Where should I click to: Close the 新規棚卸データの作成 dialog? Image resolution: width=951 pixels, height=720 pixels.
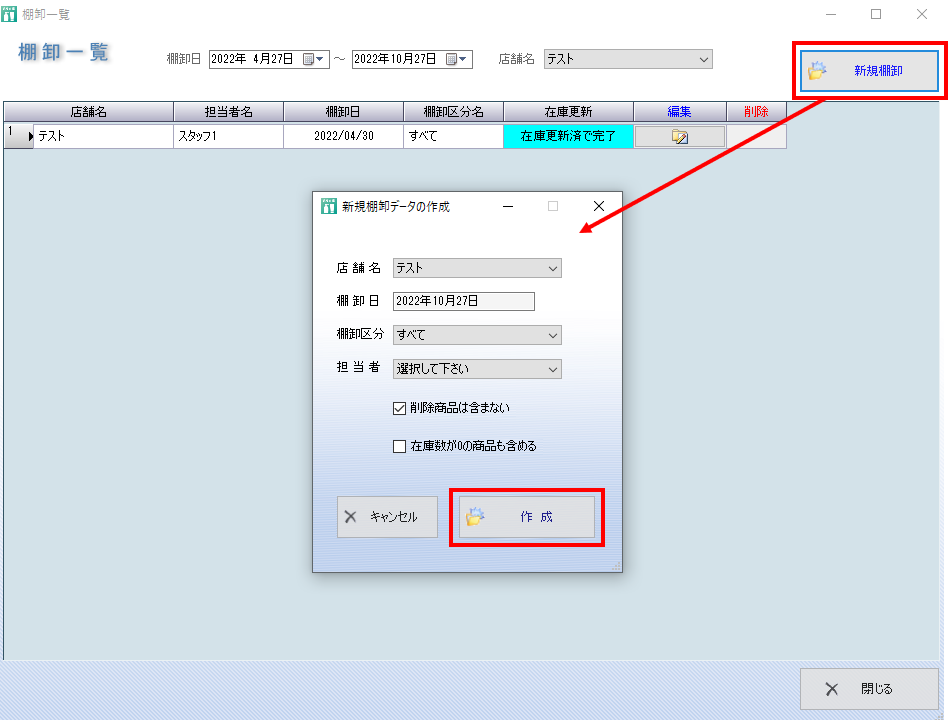click(599, 206)
